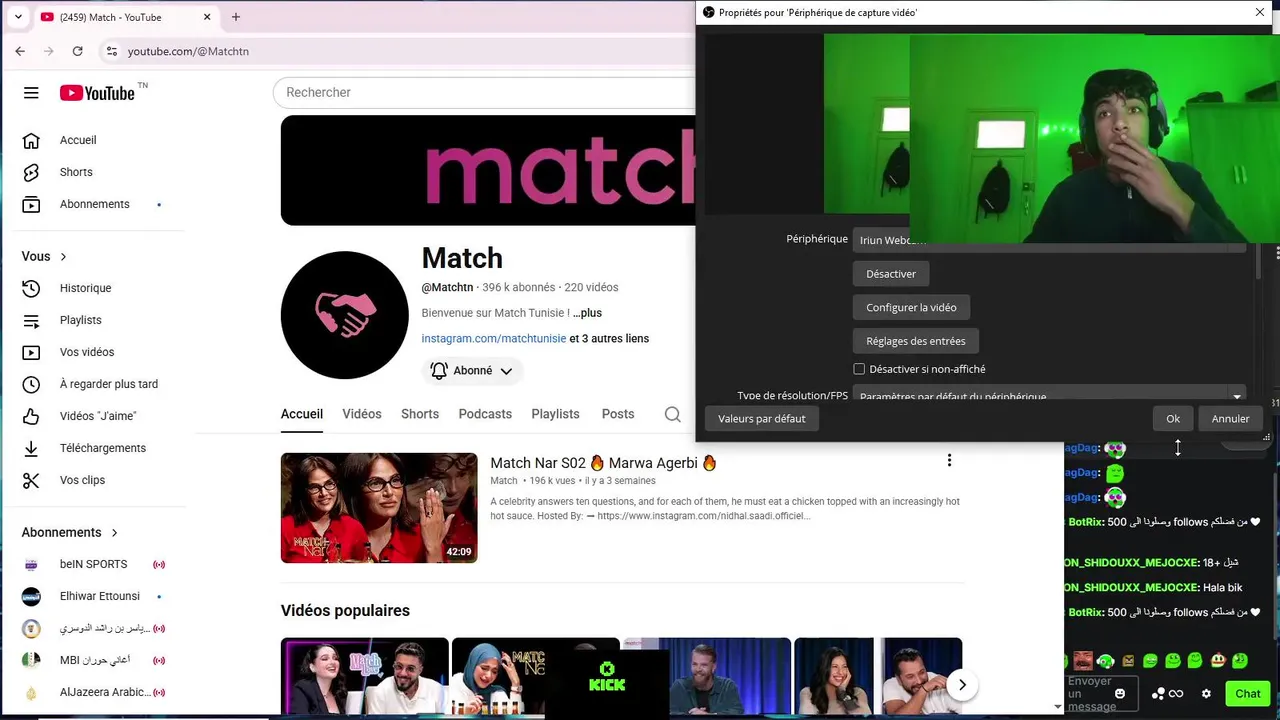
Task: Open Vidéos "J'aime" in sidebar
Action: (x=98, y=416)
